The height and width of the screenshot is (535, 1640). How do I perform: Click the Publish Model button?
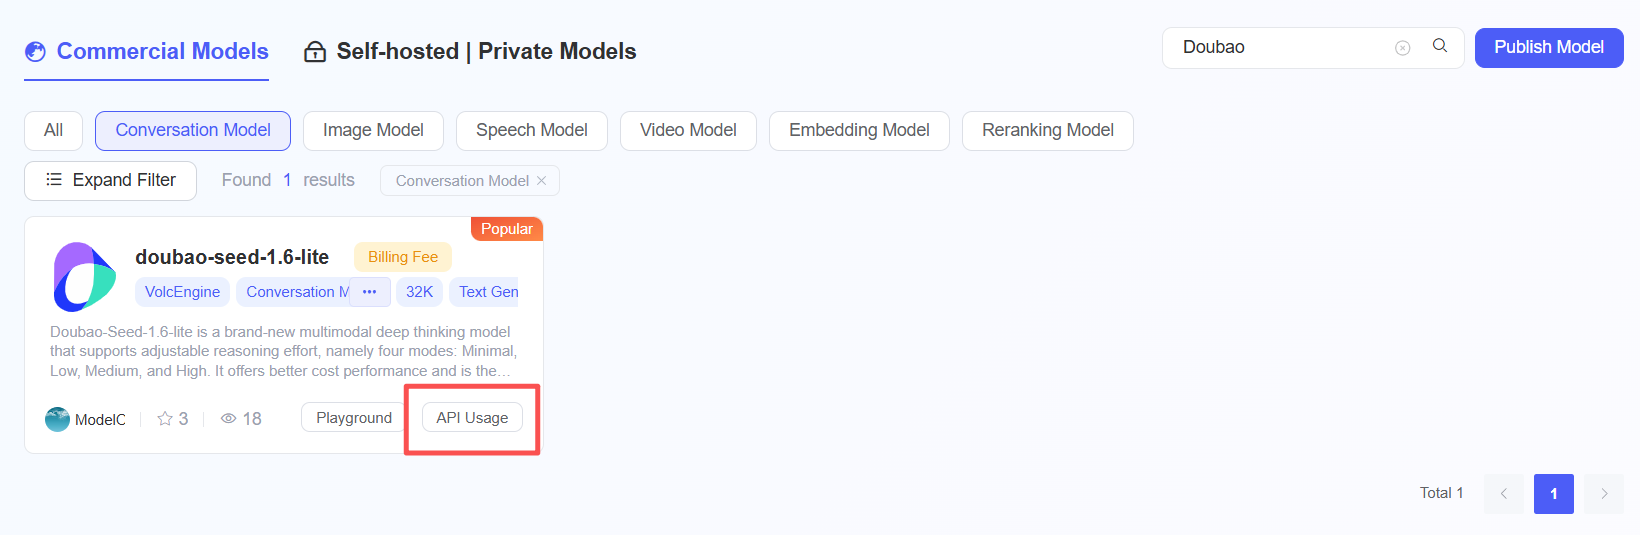(1549, 48)
